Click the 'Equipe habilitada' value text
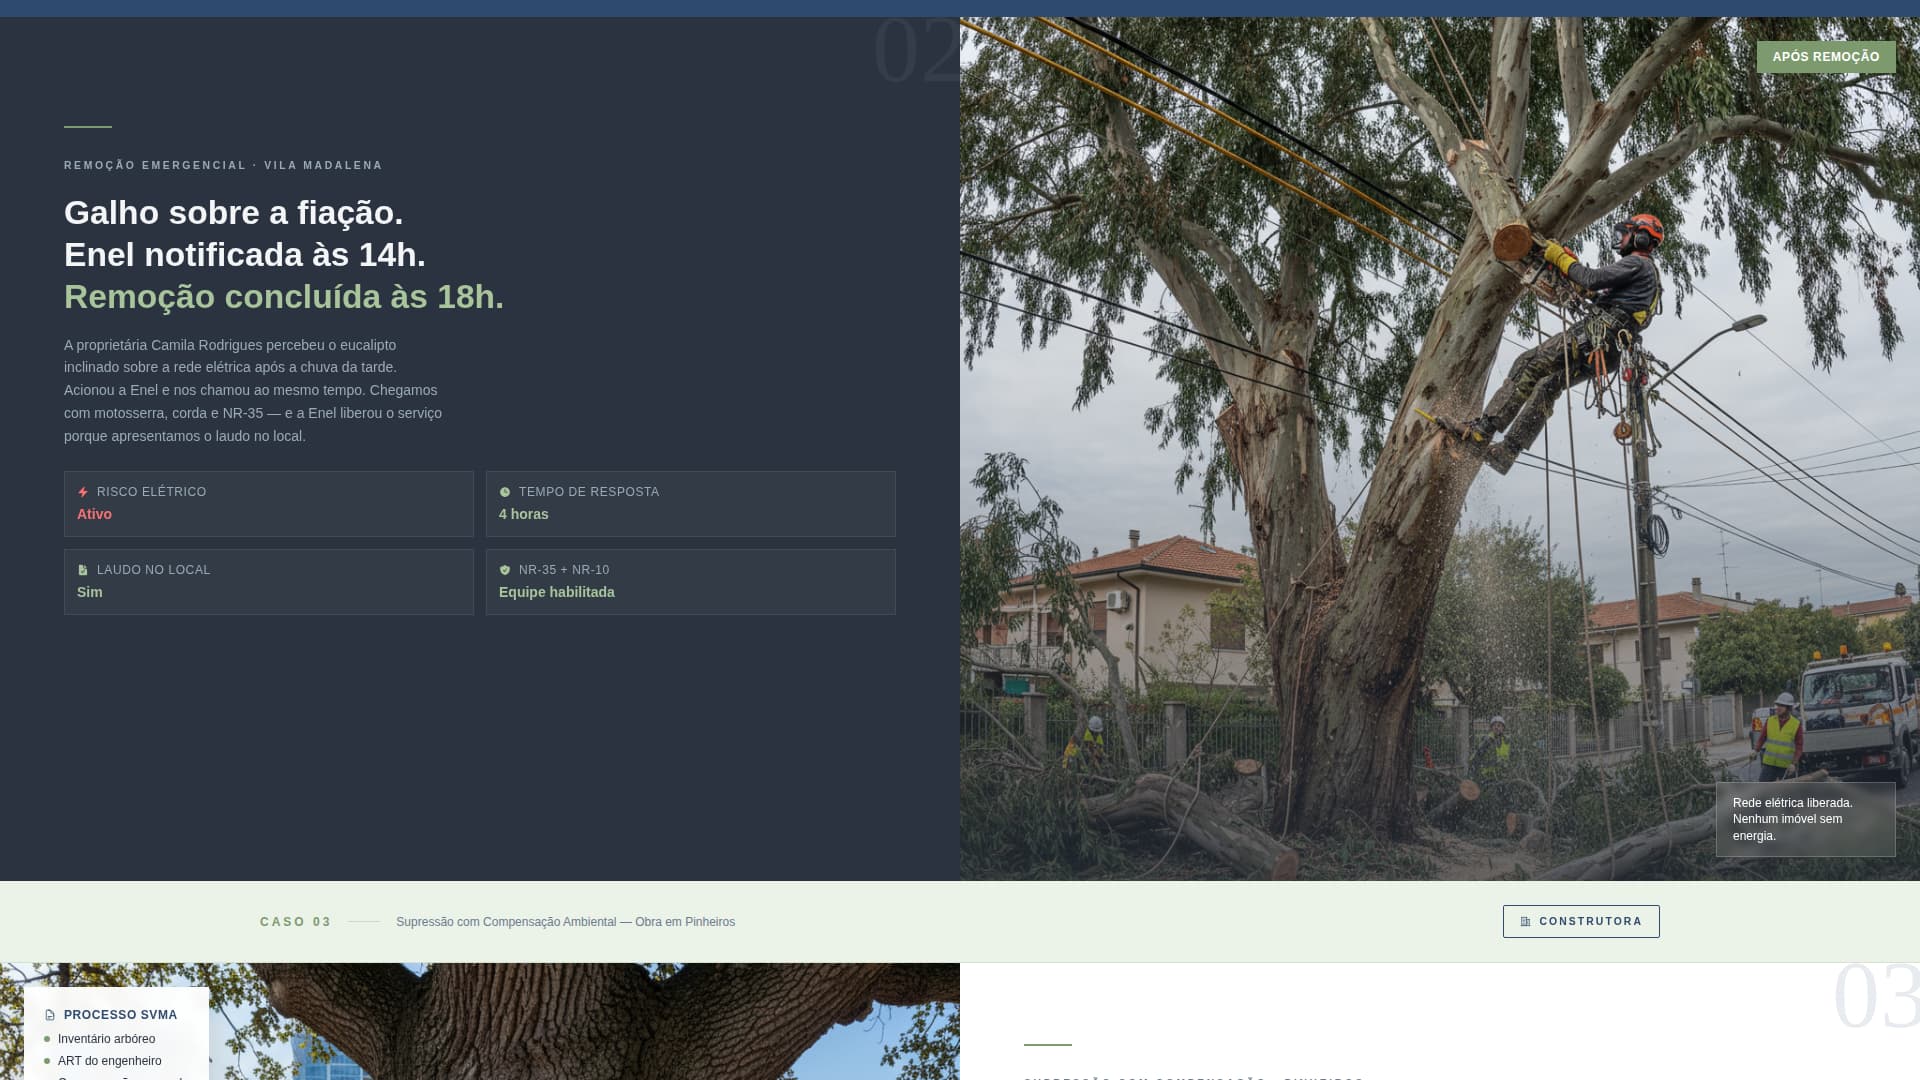 (x=556, y=592)
